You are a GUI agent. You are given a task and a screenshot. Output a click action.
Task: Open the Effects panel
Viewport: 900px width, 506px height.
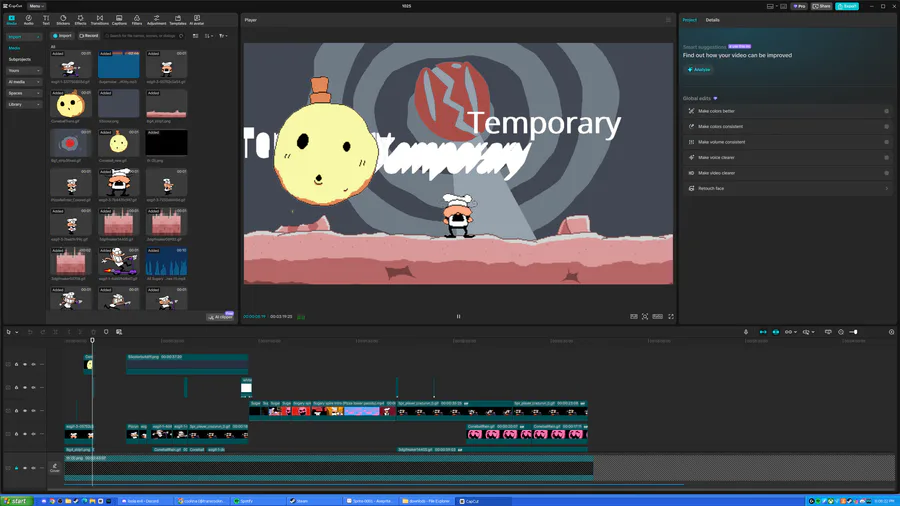tap(80, 20)
